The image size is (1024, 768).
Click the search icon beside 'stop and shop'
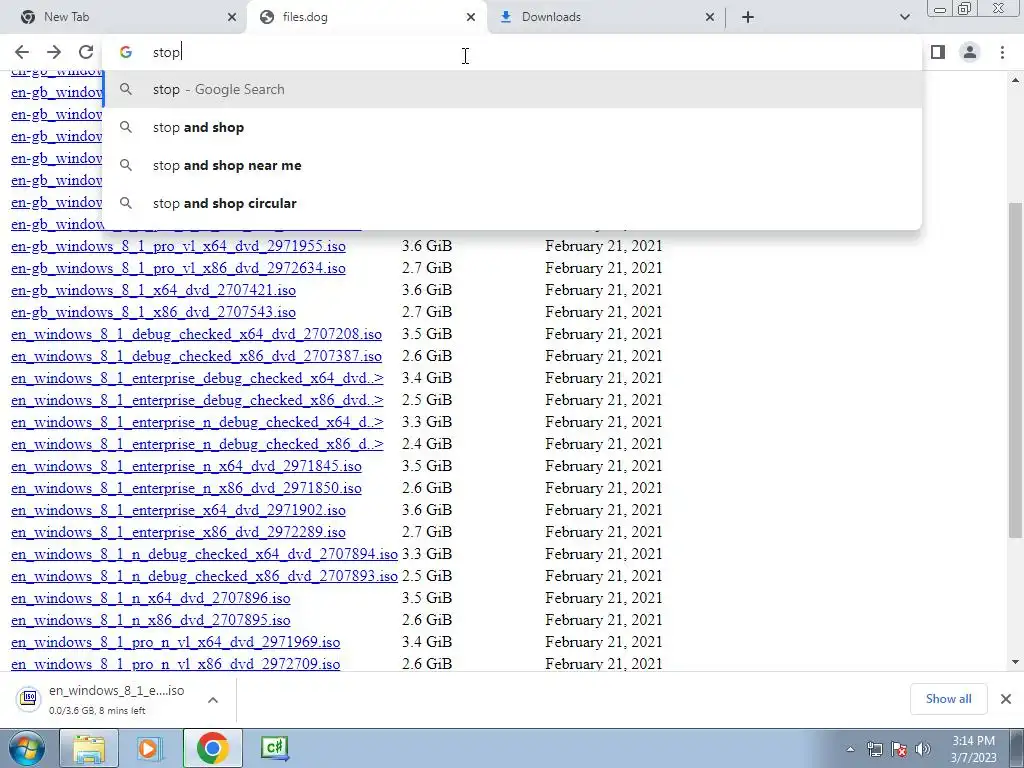(x=125, y=127)
